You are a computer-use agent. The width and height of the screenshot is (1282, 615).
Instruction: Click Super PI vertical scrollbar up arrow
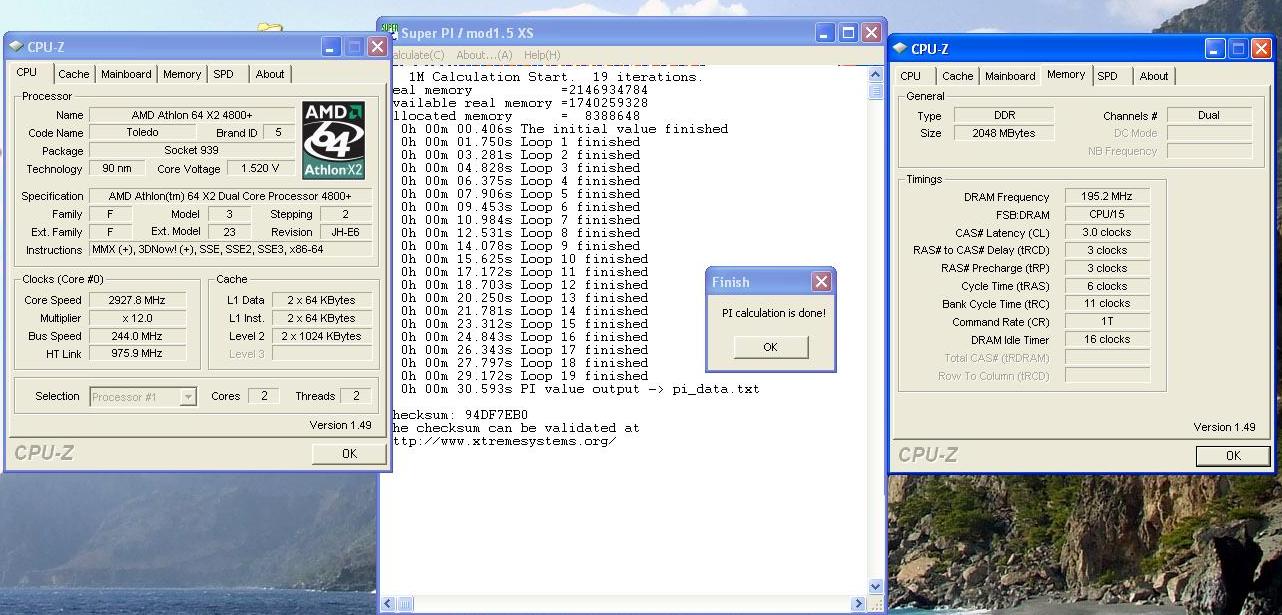(876, 75)
